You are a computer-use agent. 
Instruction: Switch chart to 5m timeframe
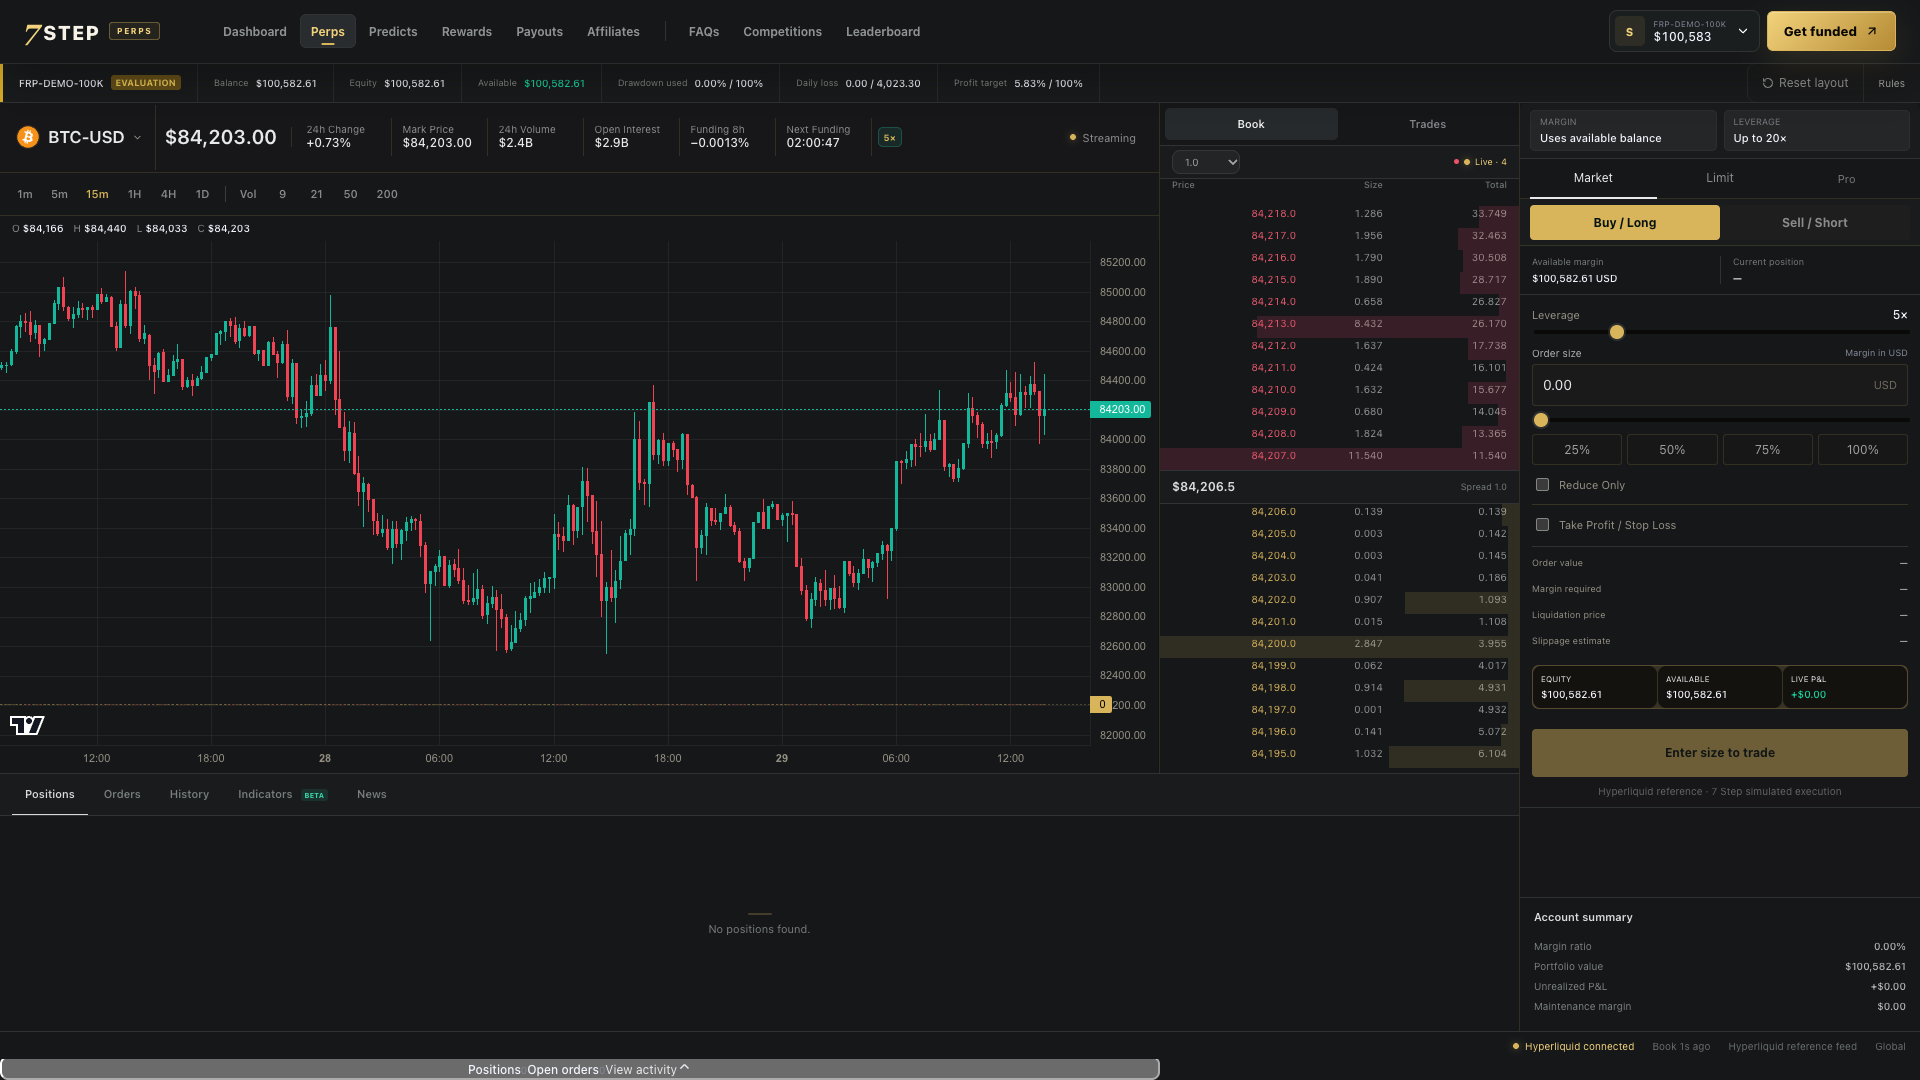pyautogui.click(x=60, y=194)
